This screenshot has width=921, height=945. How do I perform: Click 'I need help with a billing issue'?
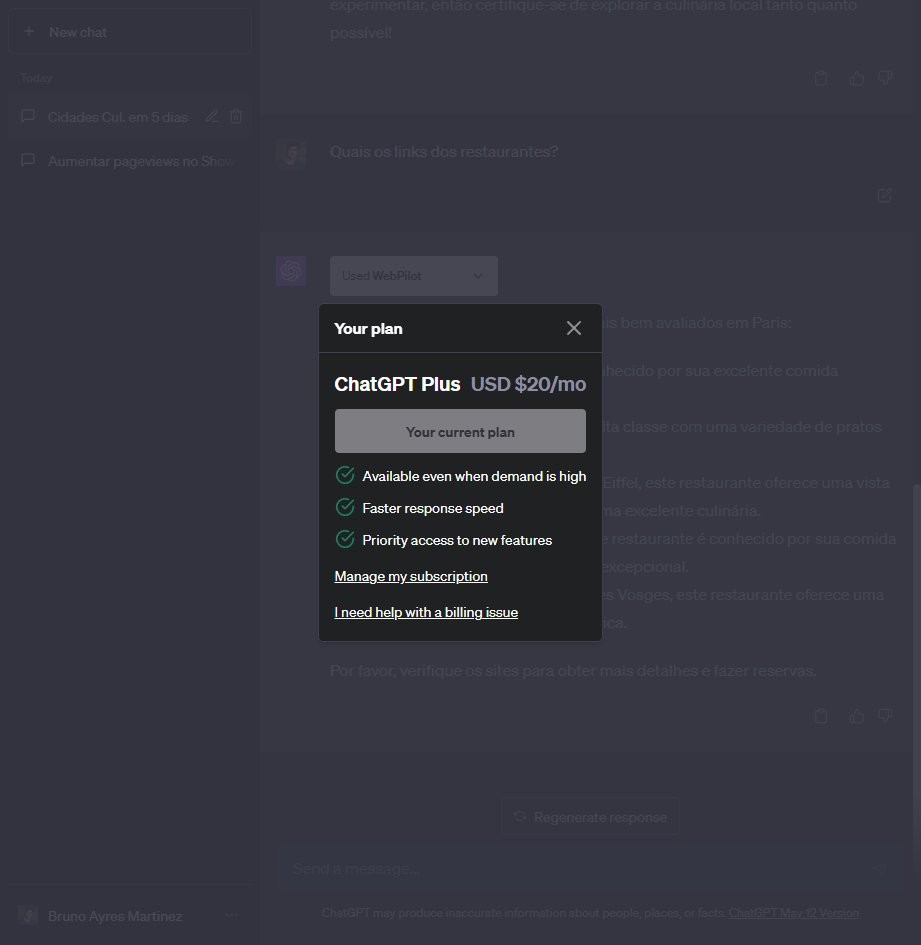(425, 612)
